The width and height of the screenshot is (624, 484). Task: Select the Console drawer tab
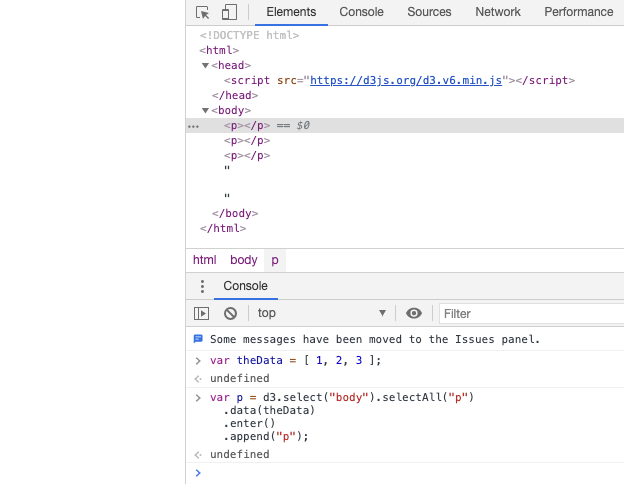[x=246, y=286]
